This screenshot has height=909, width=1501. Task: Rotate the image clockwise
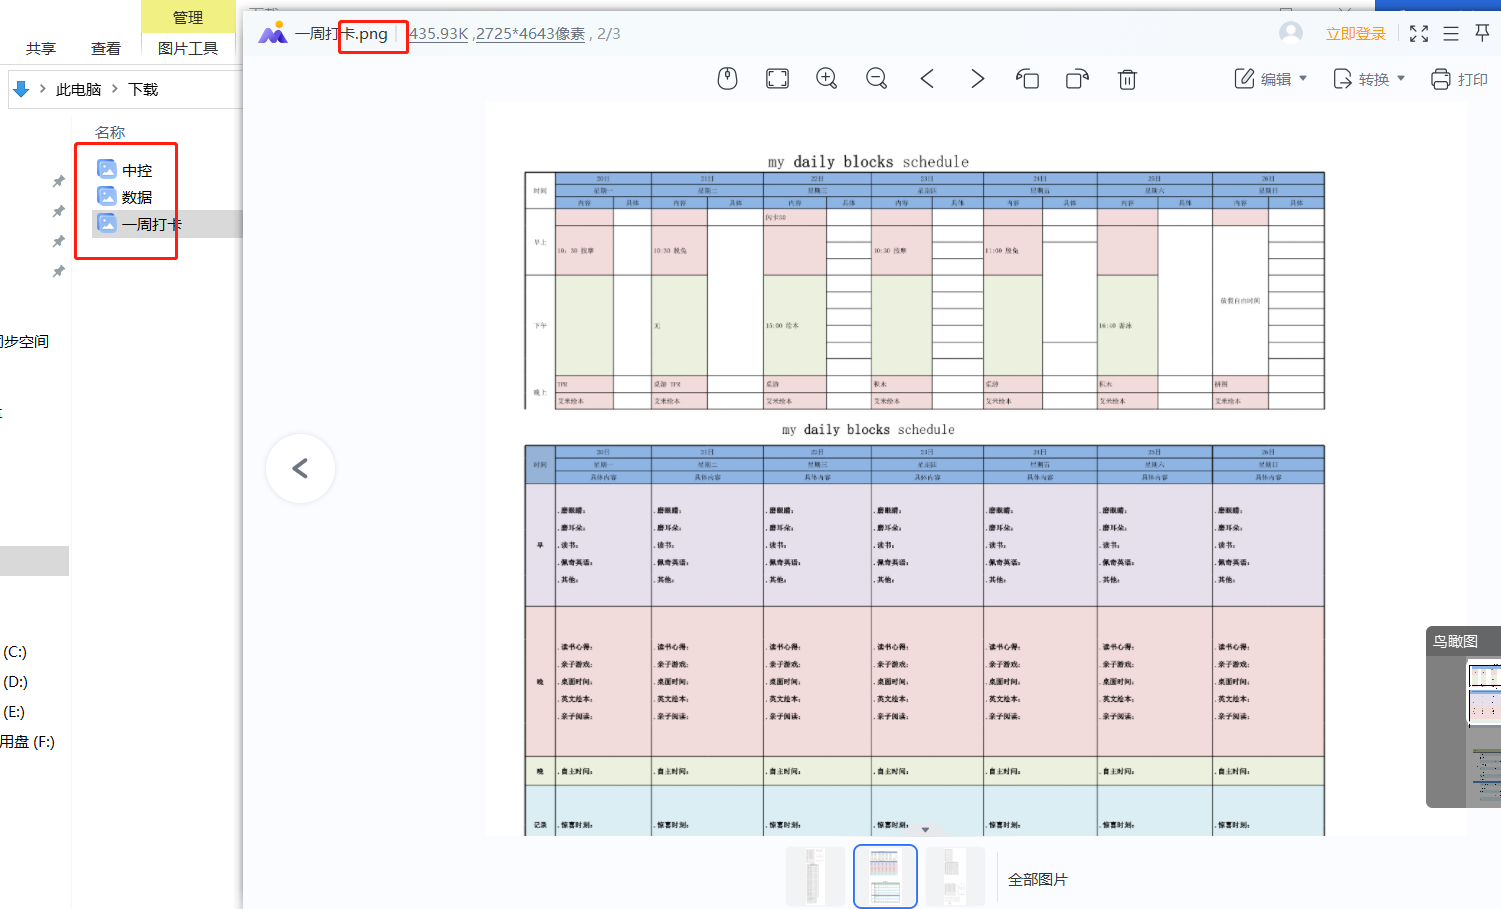tap(1077, 78)
